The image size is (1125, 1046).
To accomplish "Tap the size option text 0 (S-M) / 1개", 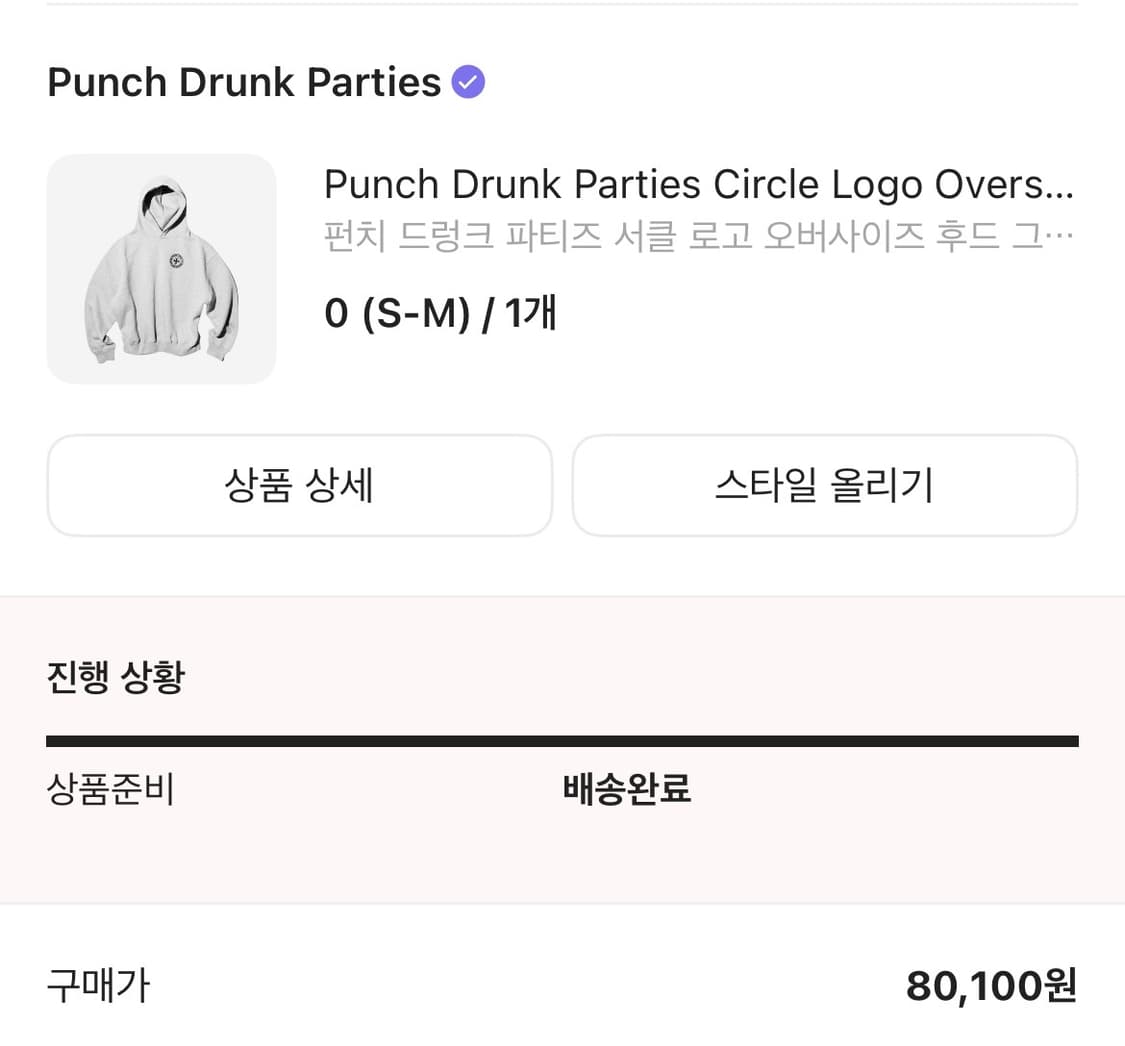I will [440, 312].
